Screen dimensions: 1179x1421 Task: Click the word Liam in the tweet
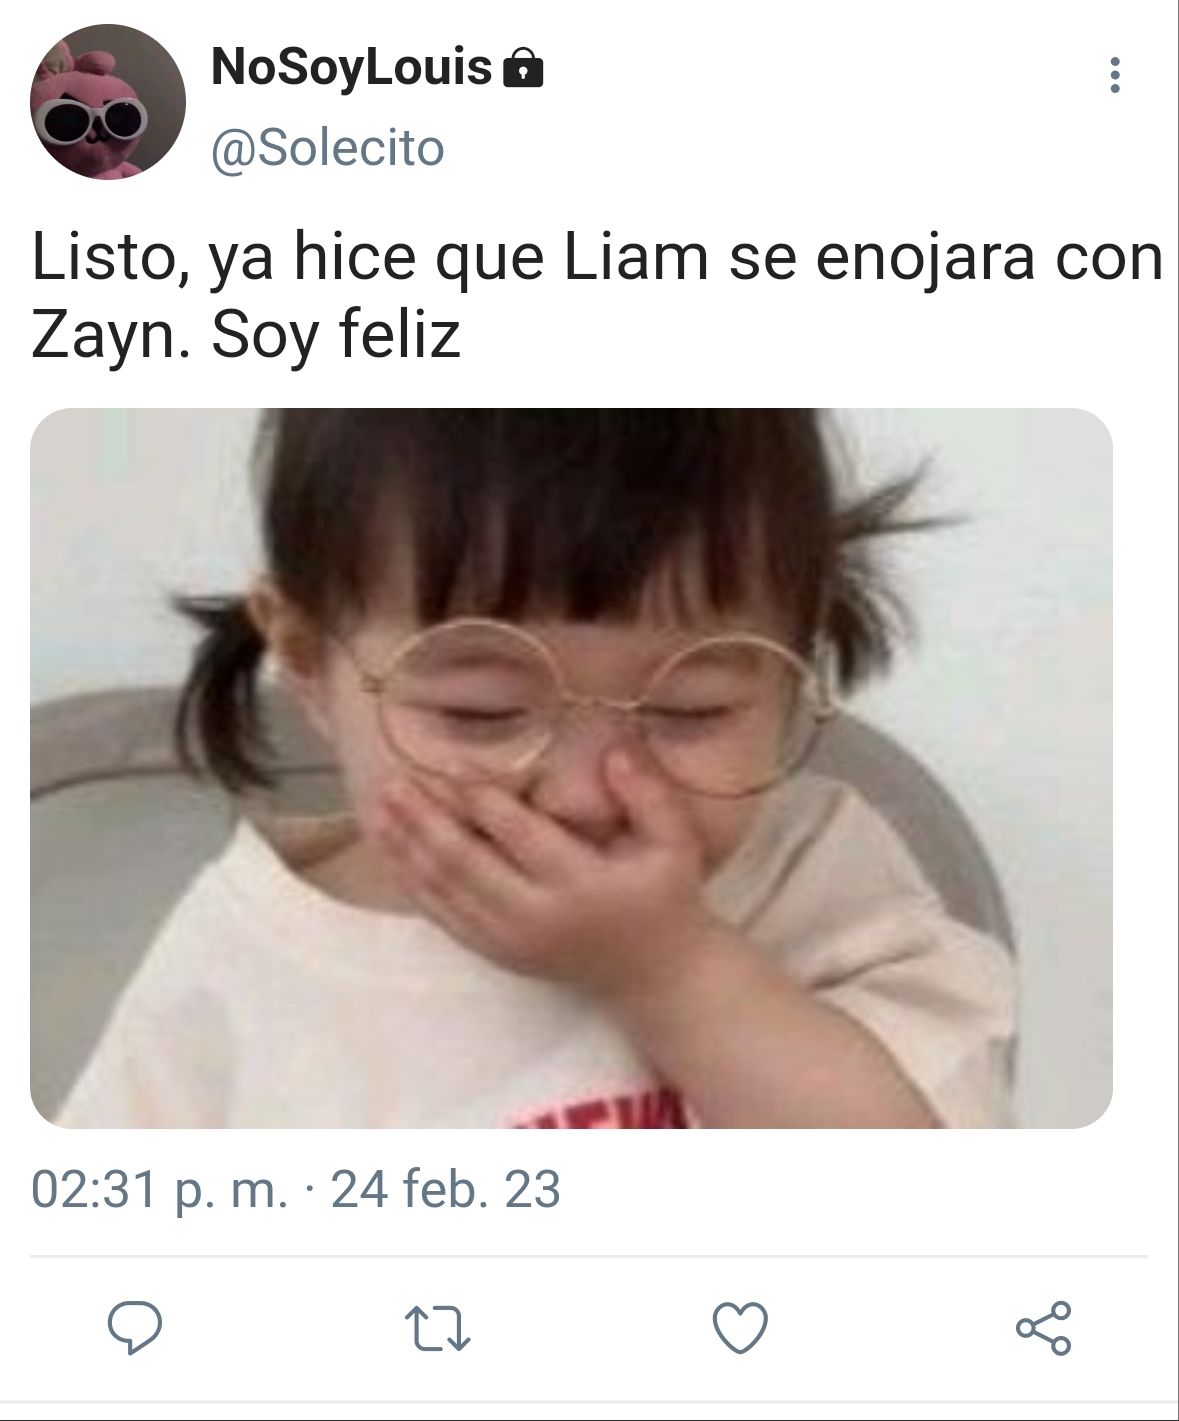click(636, 257)
